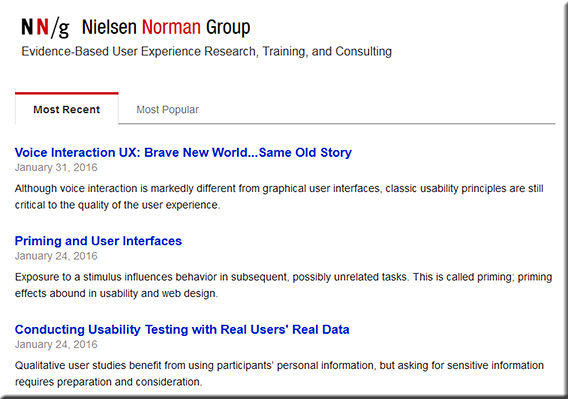Click the gray divider line beside the tabs
The image size is (568, 399).
point(337,124)
